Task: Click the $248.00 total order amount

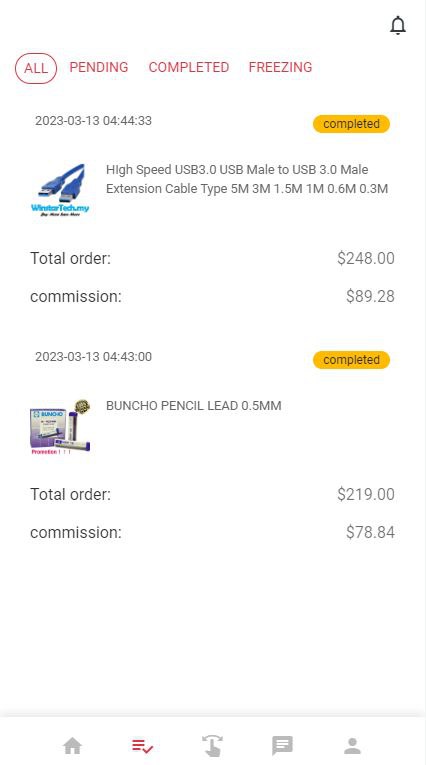Action: (365, 258)
